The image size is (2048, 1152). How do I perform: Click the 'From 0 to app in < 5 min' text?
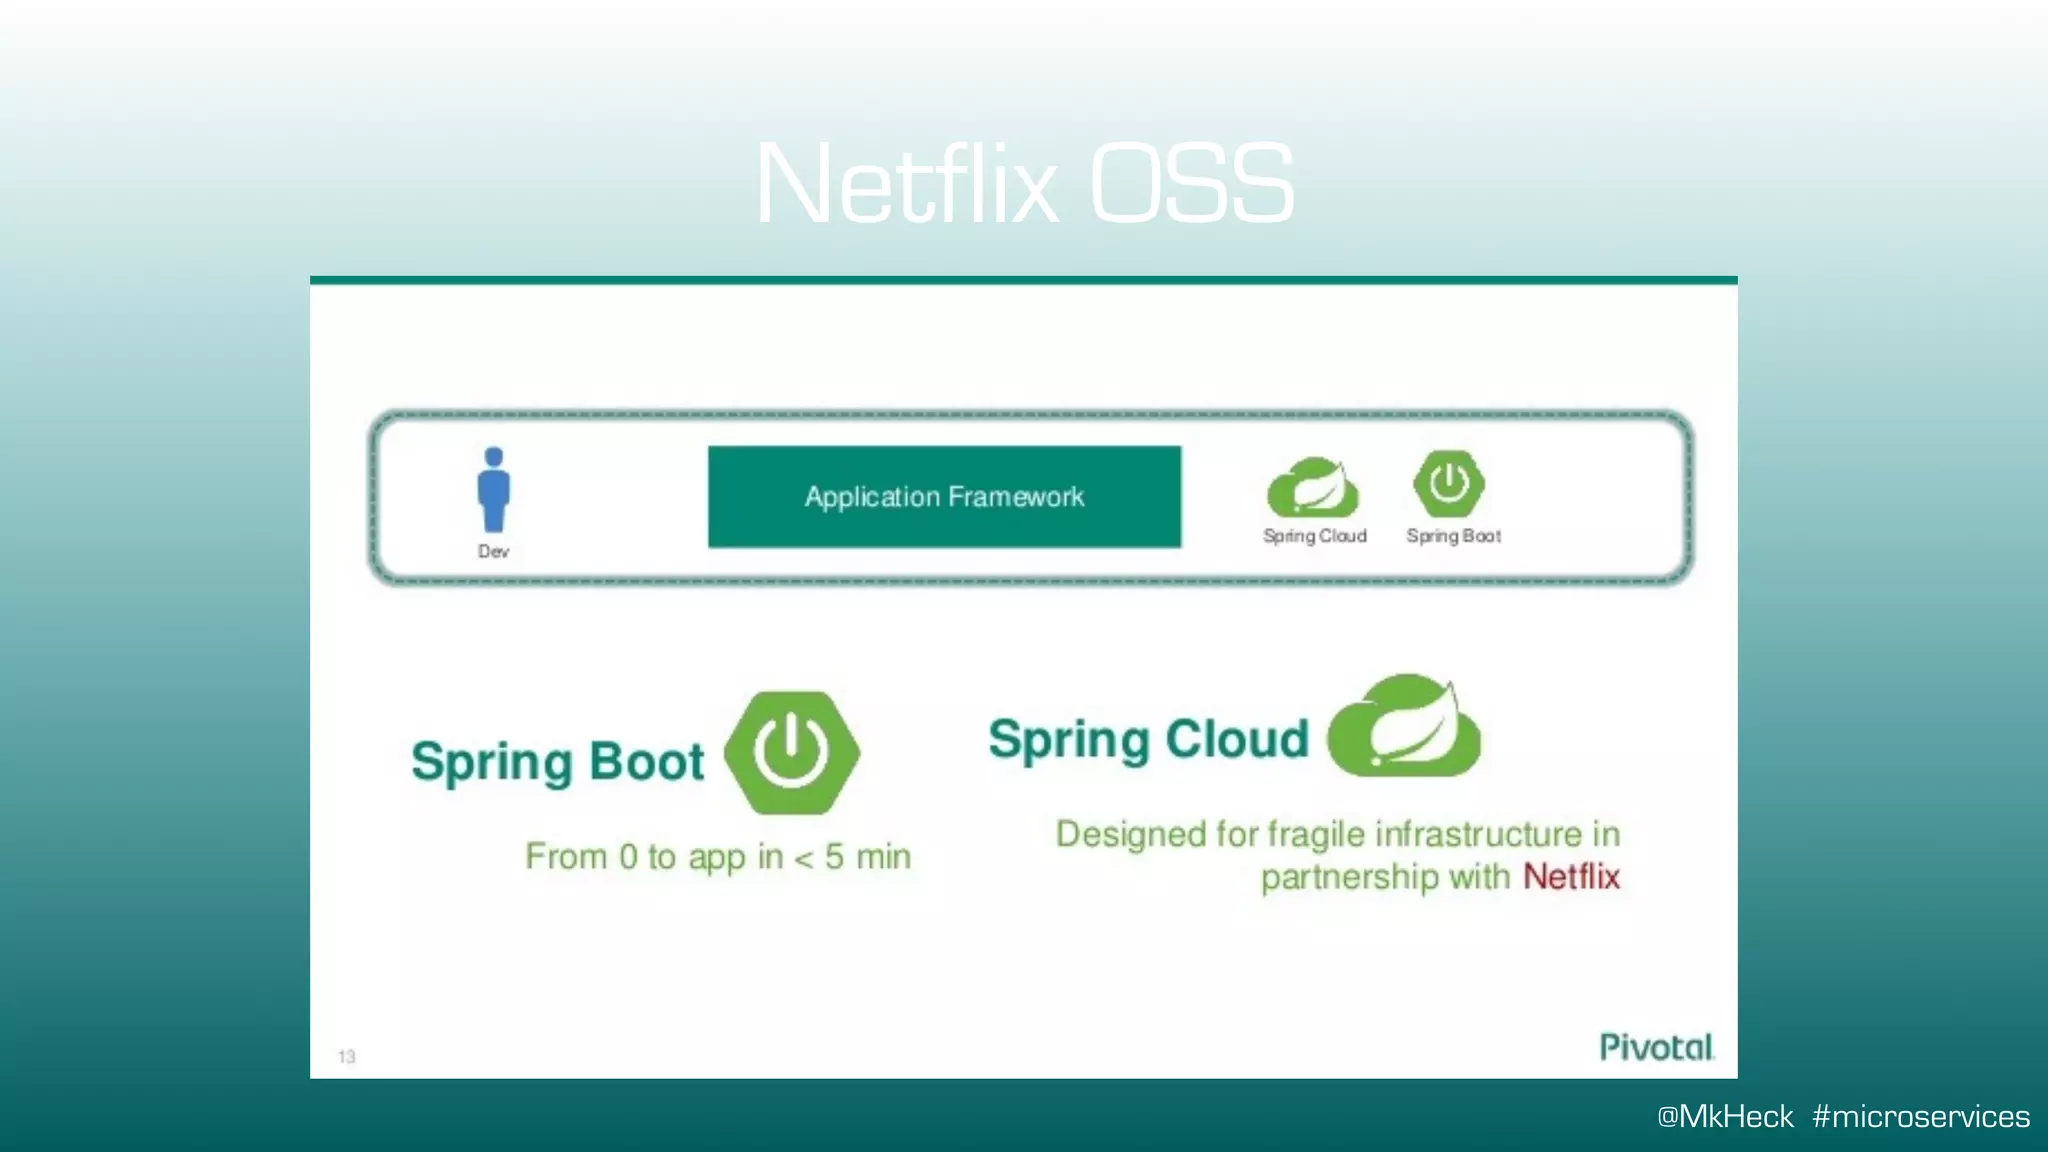pyautogui.click(x=718, y=858)
